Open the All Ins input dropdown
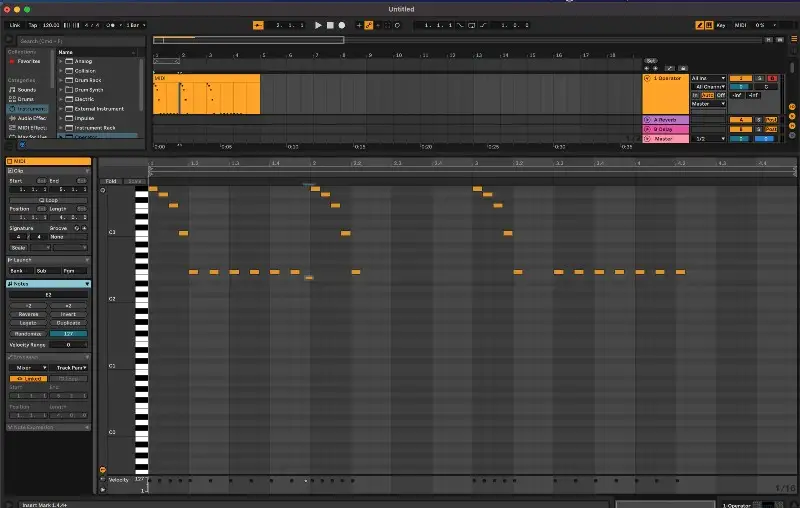The width and height of the screenshot is (800, 508). [x=708, y=78]
